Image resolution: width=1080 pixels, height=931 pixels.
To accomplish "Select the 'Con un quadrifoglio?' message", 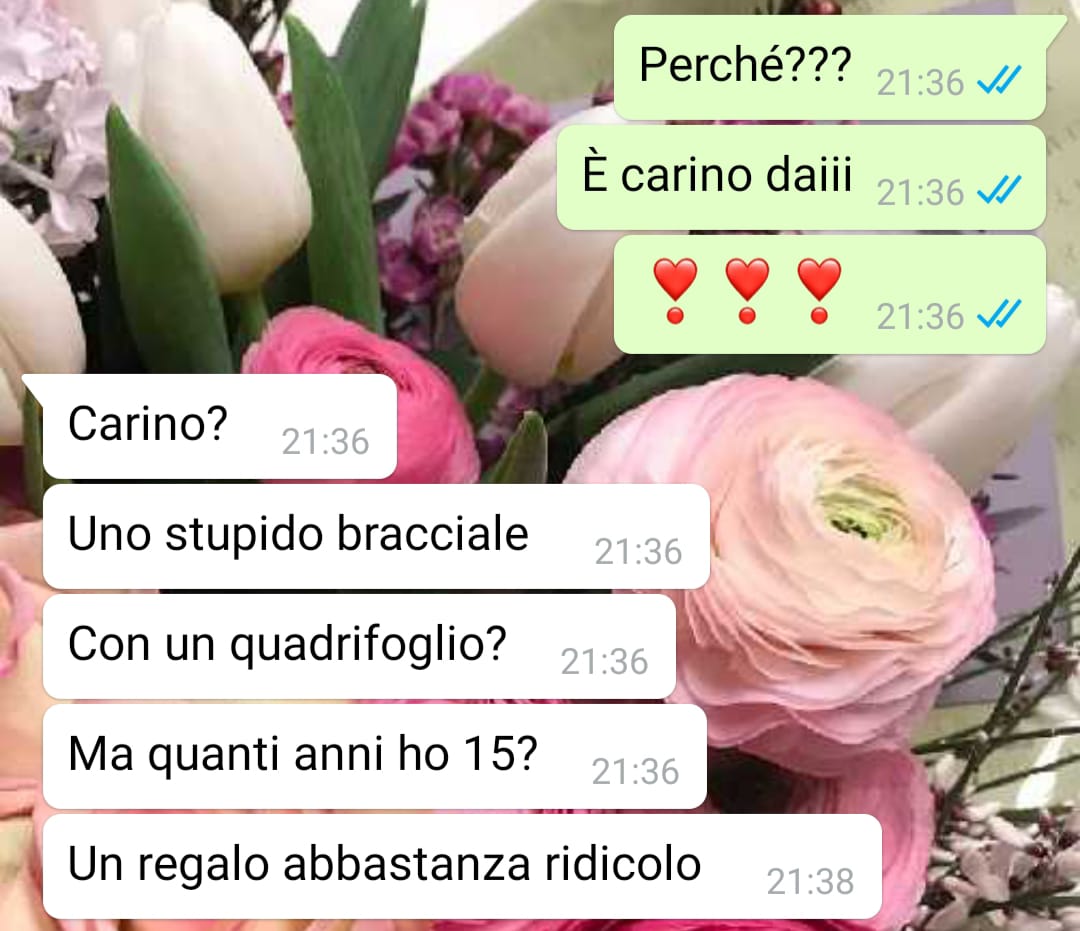I will pos(359,647).
